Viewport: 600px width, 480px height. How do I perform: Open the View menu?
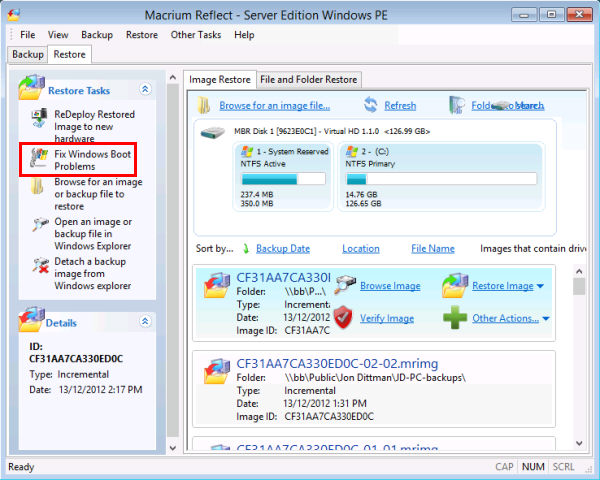click(x=58, y=35)
